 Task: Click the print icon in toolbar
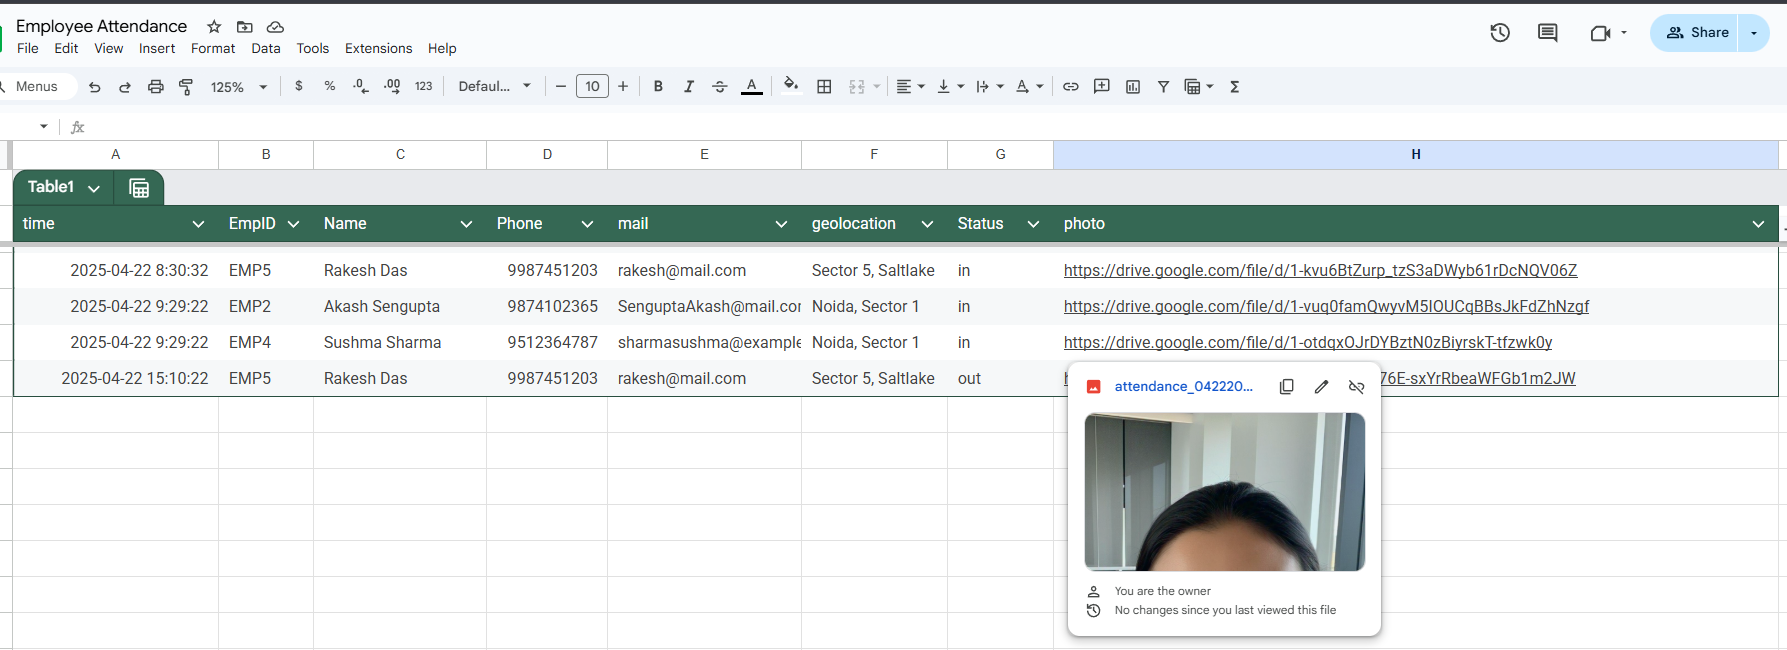[155, 87]
